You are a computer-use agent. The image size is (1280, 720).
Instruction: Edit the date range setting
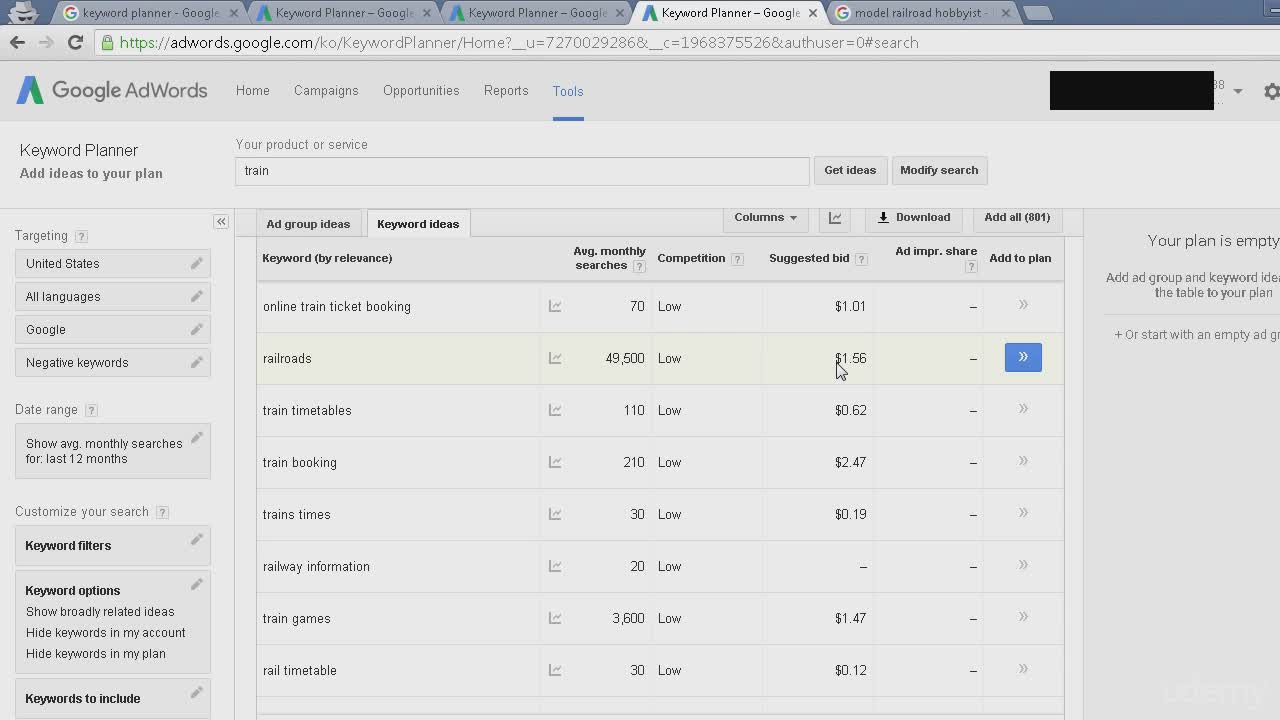click(x=197, y=438)
